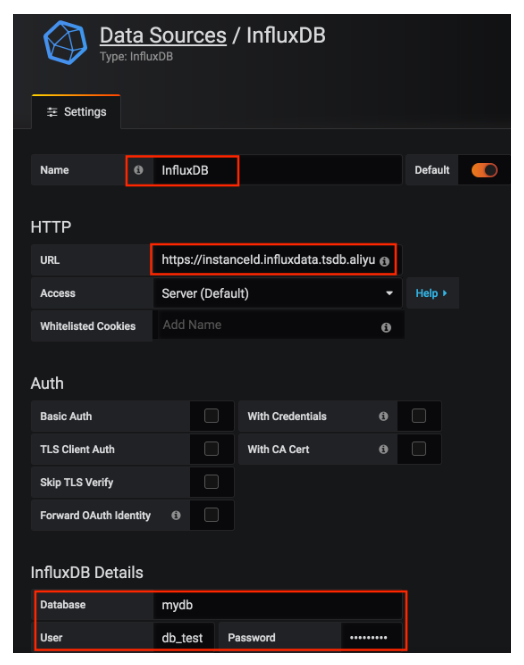The width and height of the screenshot is (524, 665).
Task: Click the Database input field with mydb
Action: 277,605
